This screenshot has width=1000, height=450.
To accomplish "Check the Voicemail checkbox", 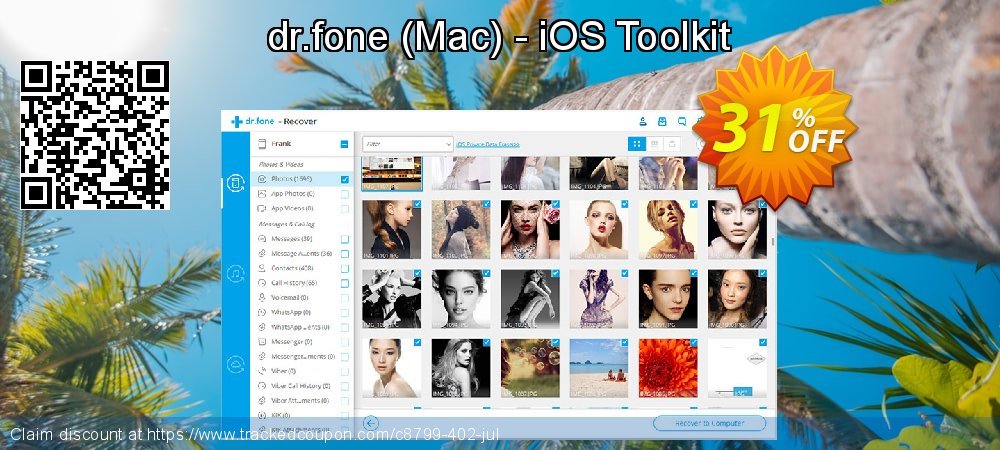I will tap(344, 298).
